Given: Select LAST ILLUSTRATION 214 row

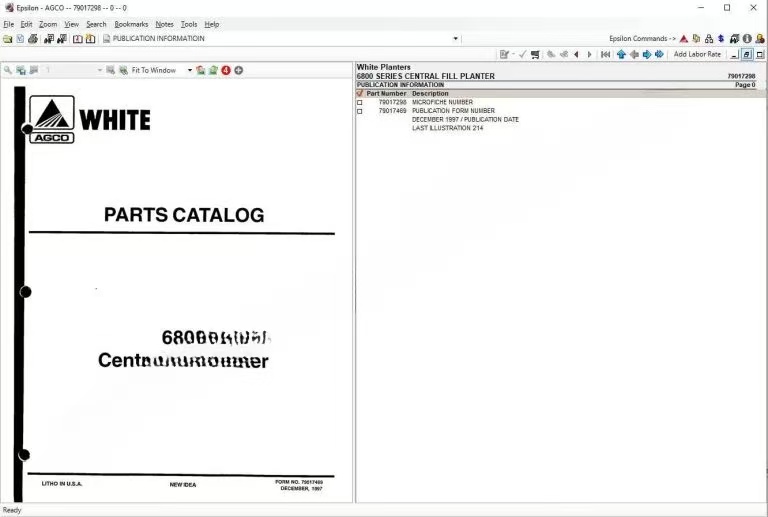Looking at the screenshot, I should 448,128.
